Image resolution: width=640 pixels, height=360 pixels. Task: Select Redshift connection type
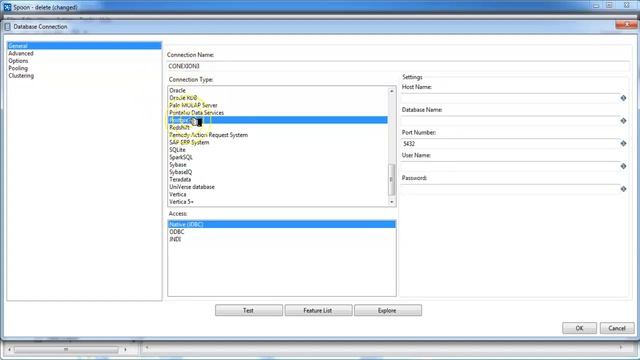[180, 127]
